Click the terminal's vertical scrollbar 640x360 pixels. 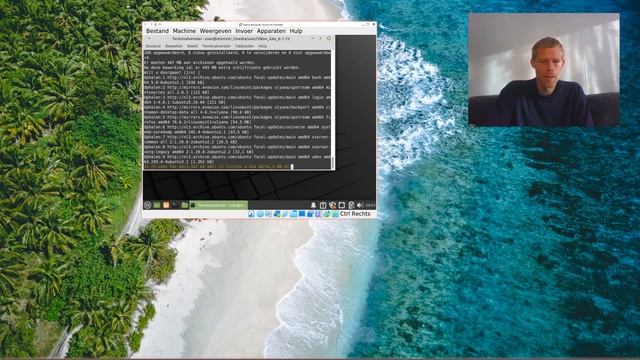(x=333, y=109)
